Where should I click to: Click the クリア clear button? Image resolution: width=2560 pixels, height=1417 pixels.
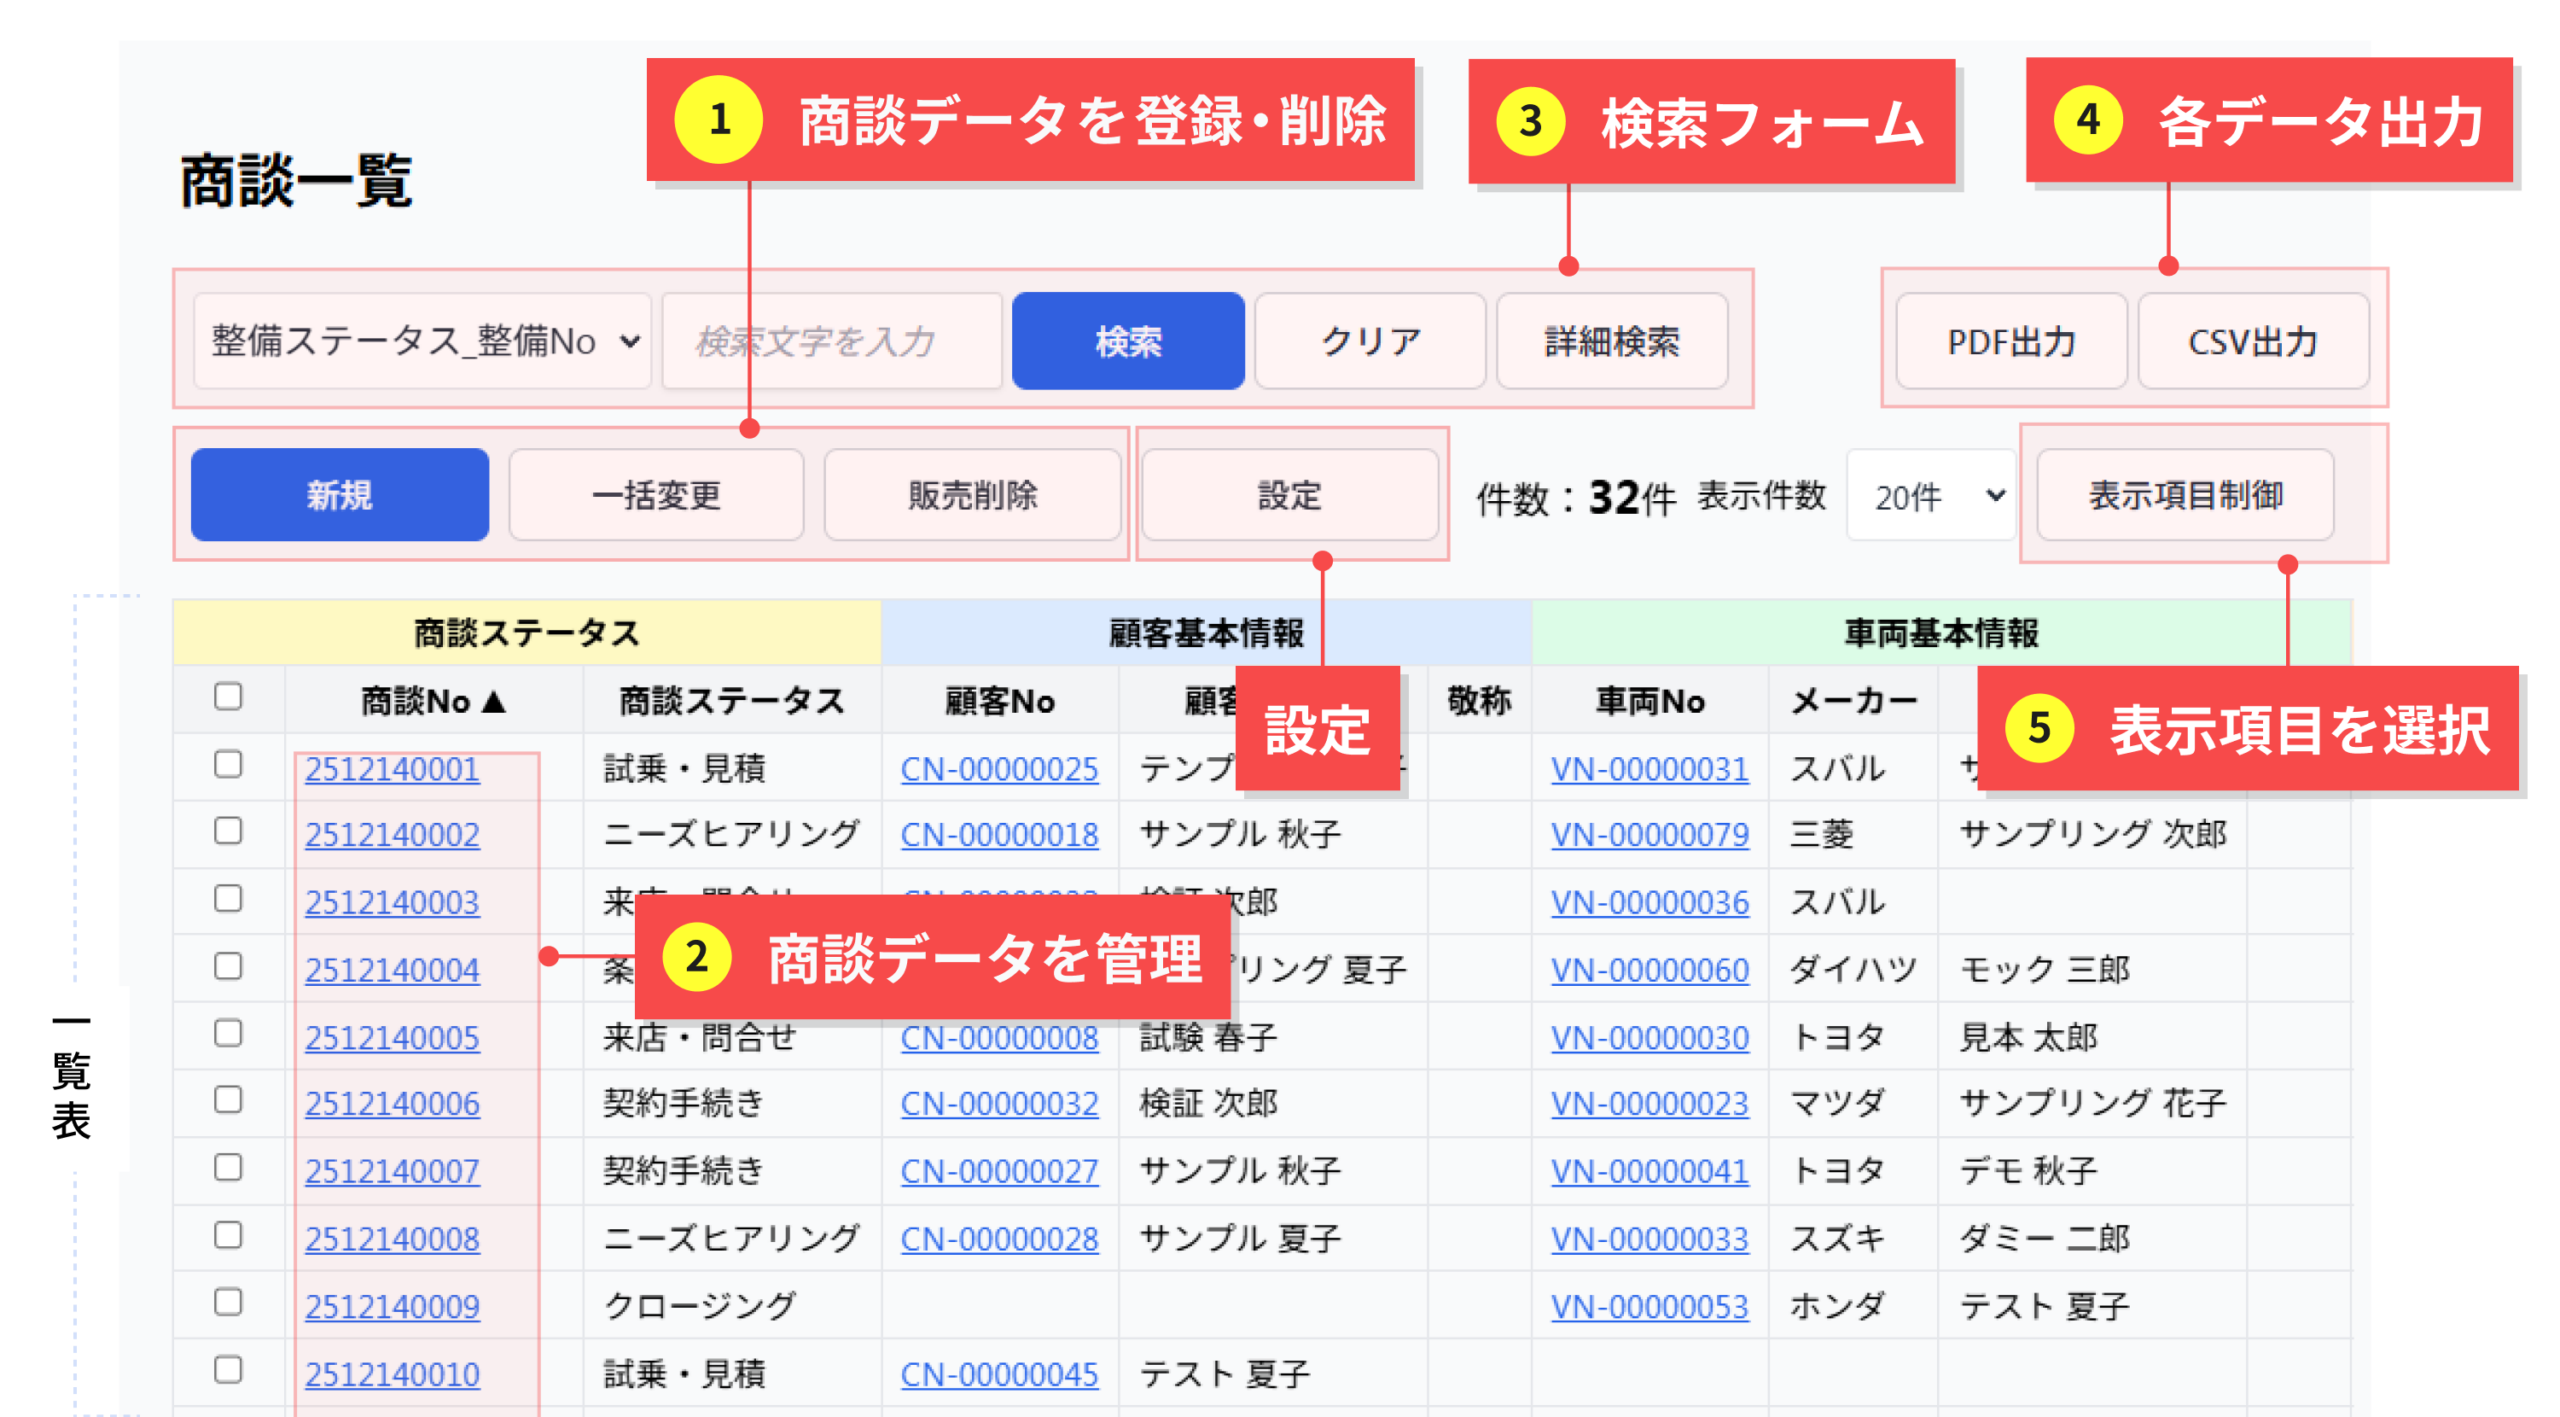tap(1369, 341)
